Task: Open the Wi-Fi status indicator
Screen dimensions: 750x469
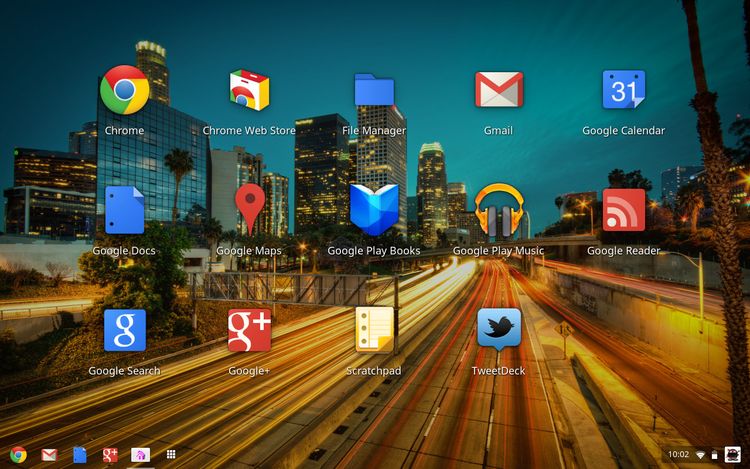Action: click(701, 455)
